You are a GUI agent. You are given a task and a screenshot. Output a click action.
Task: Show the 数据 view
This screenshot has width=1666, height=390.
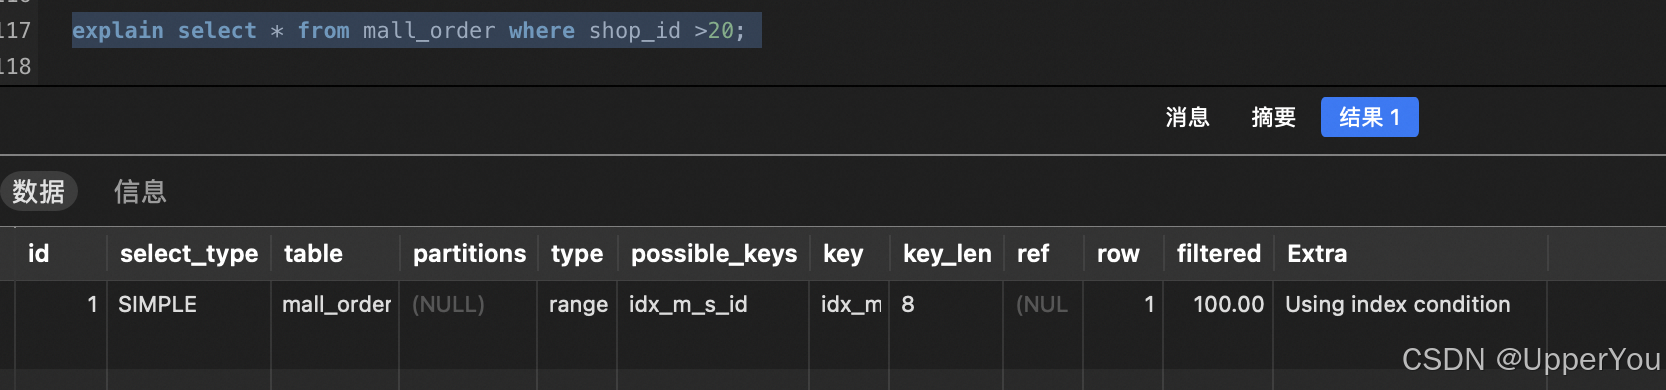(39, 191)
